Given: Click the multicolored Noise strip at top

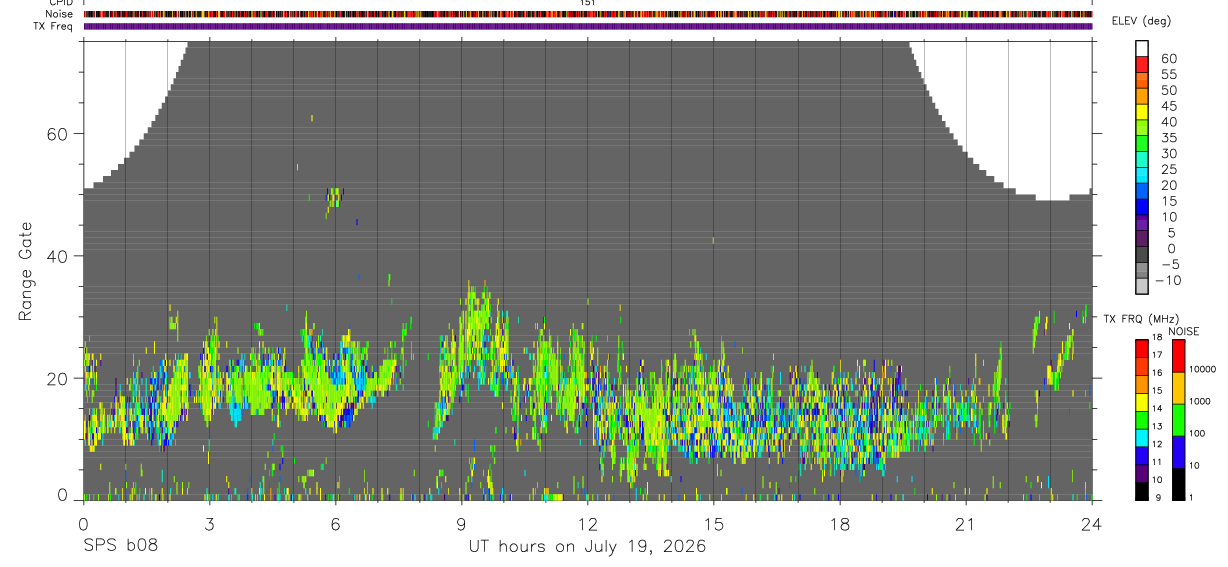Looking at the screenshot, I should point(588,14).
